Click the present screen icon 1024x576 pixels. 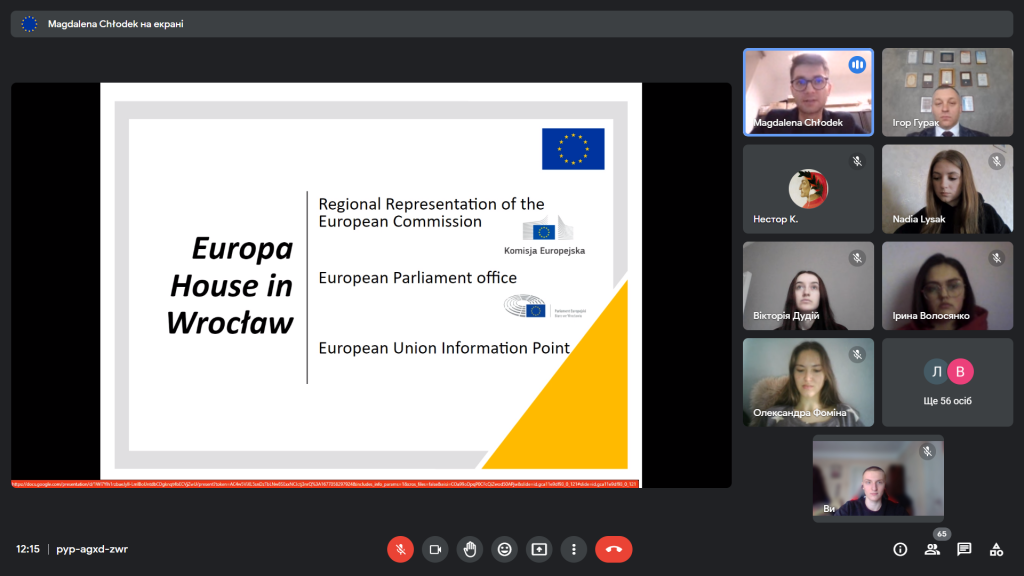(x=539, y=549)
